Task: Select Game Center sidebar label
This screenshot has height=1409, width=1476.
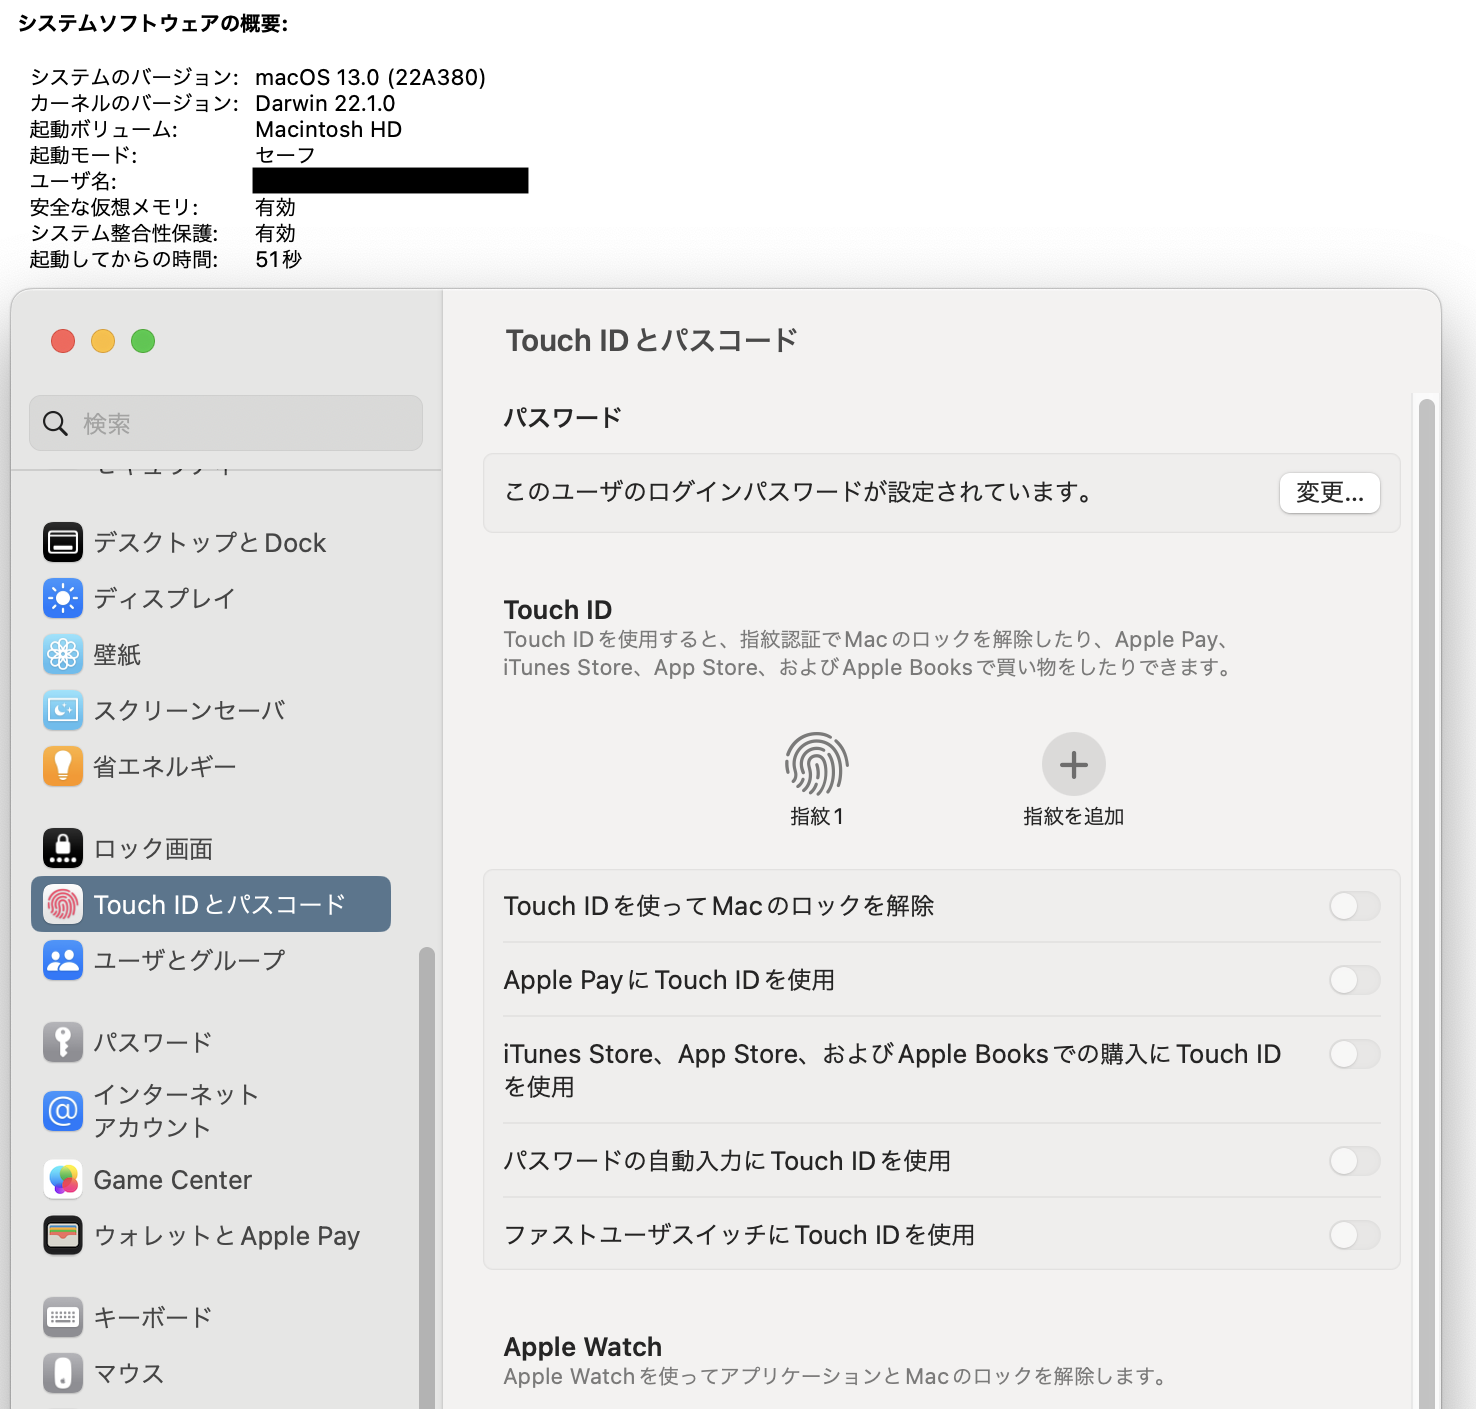Action: (x=173, y=1180)
